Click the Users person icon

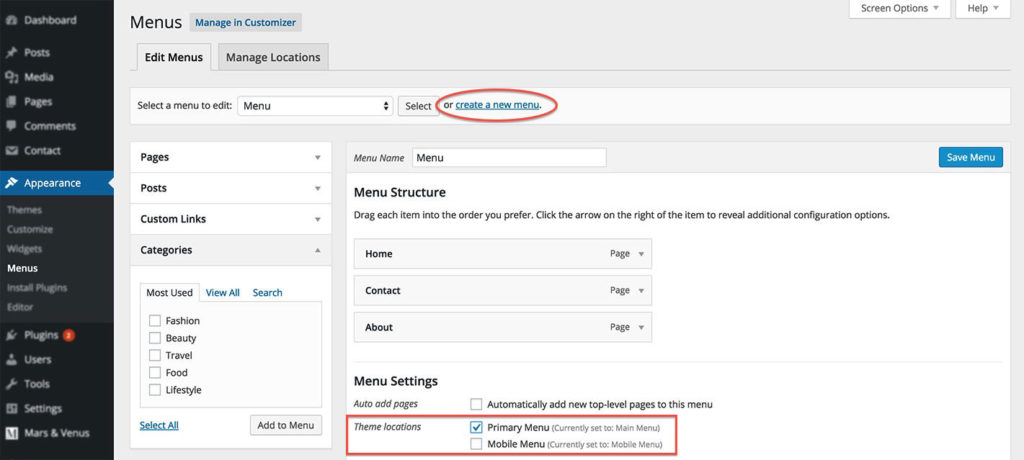pos(11,359)
